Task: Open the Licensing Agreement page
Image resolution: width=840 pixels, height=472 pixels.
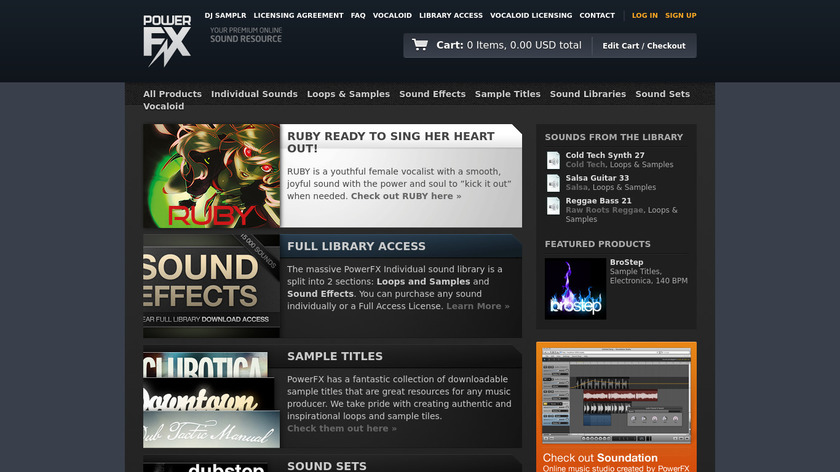Action: coord(298,16)
